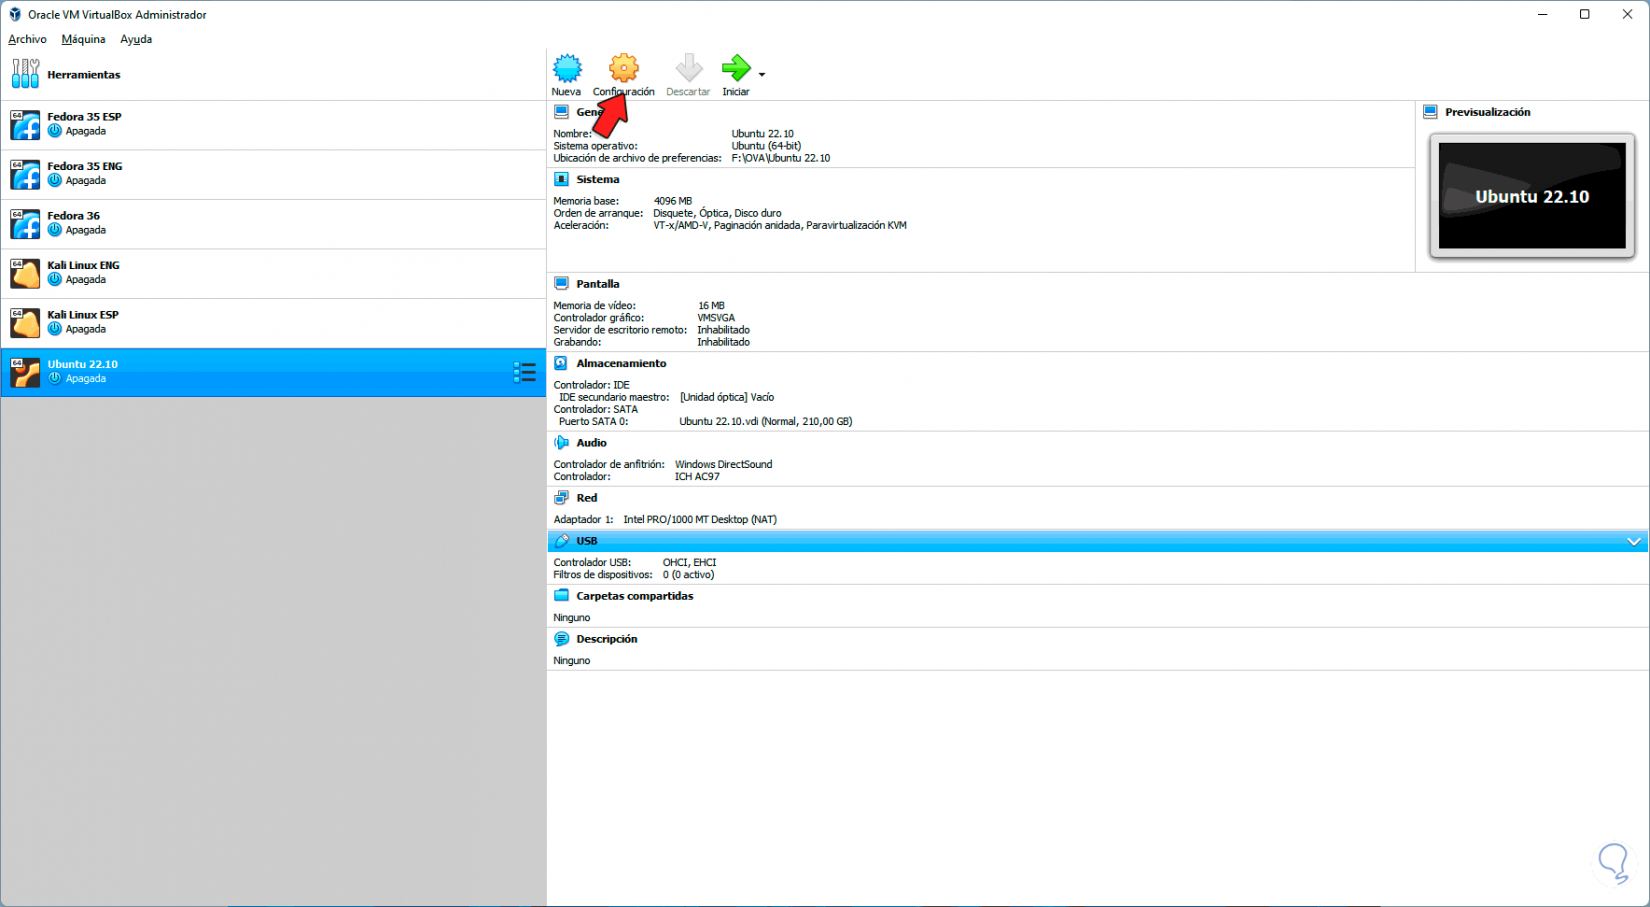This screenshot has height=907, width=1650.
Task: Open the Ubuntu 22.10 list menu icon
Action: (x=525, y=373)
